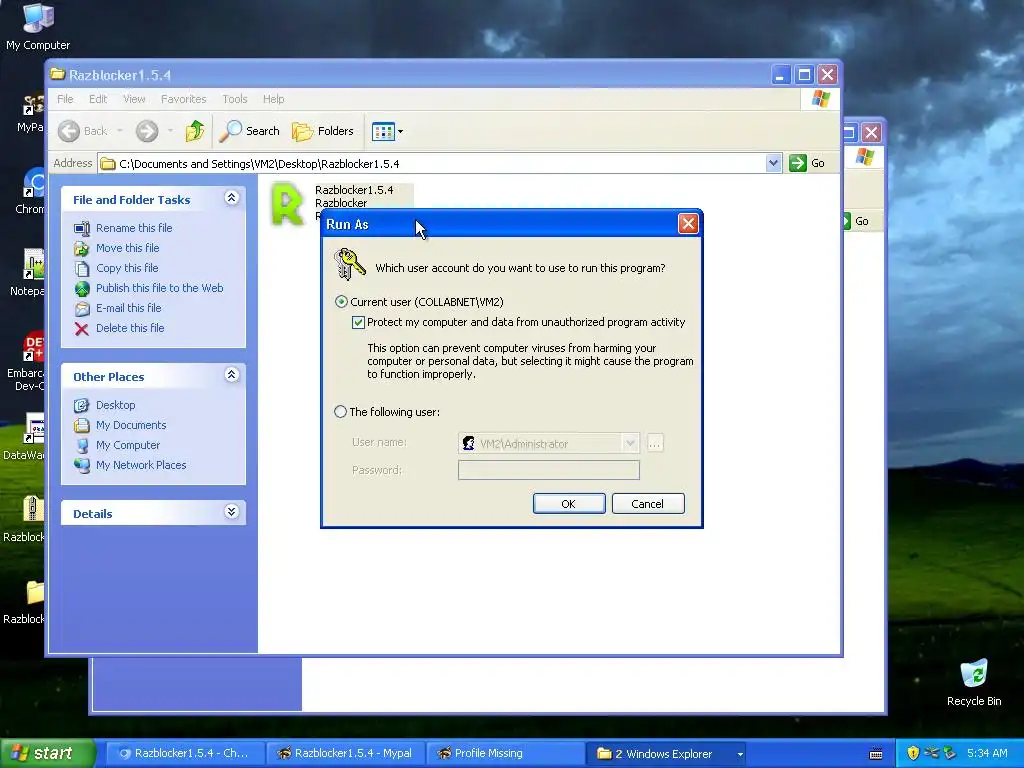Open the Help menu
This screenshot has height=768, width=1024.
[x=274, y=99]
